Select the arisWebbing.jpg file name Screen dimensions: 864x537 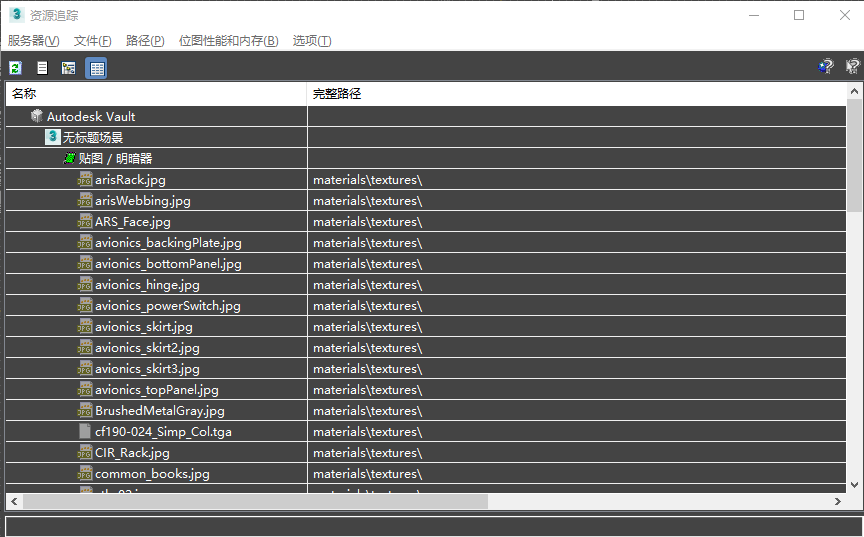point(143,200)
